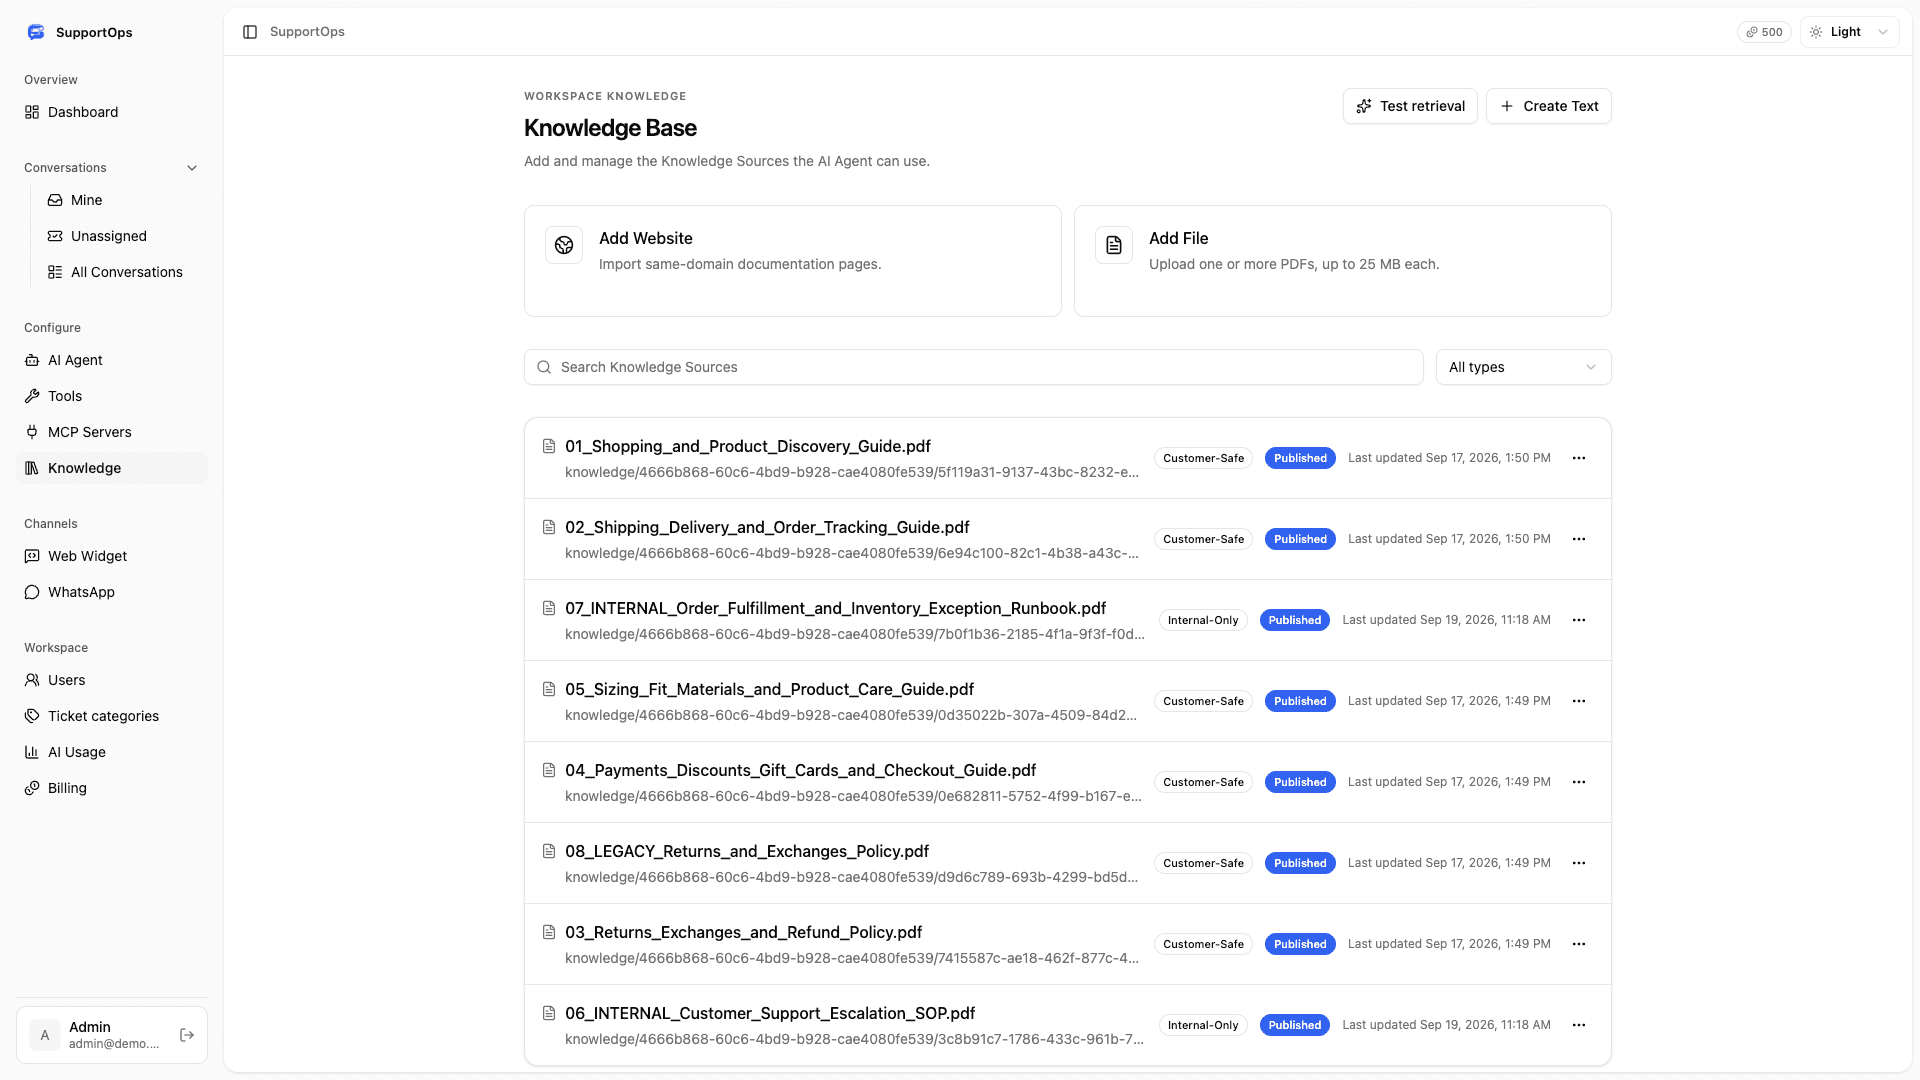1920x1080 pixels.
Task: Focus the Search Knowledge Sources field
Action: point(973,367)
